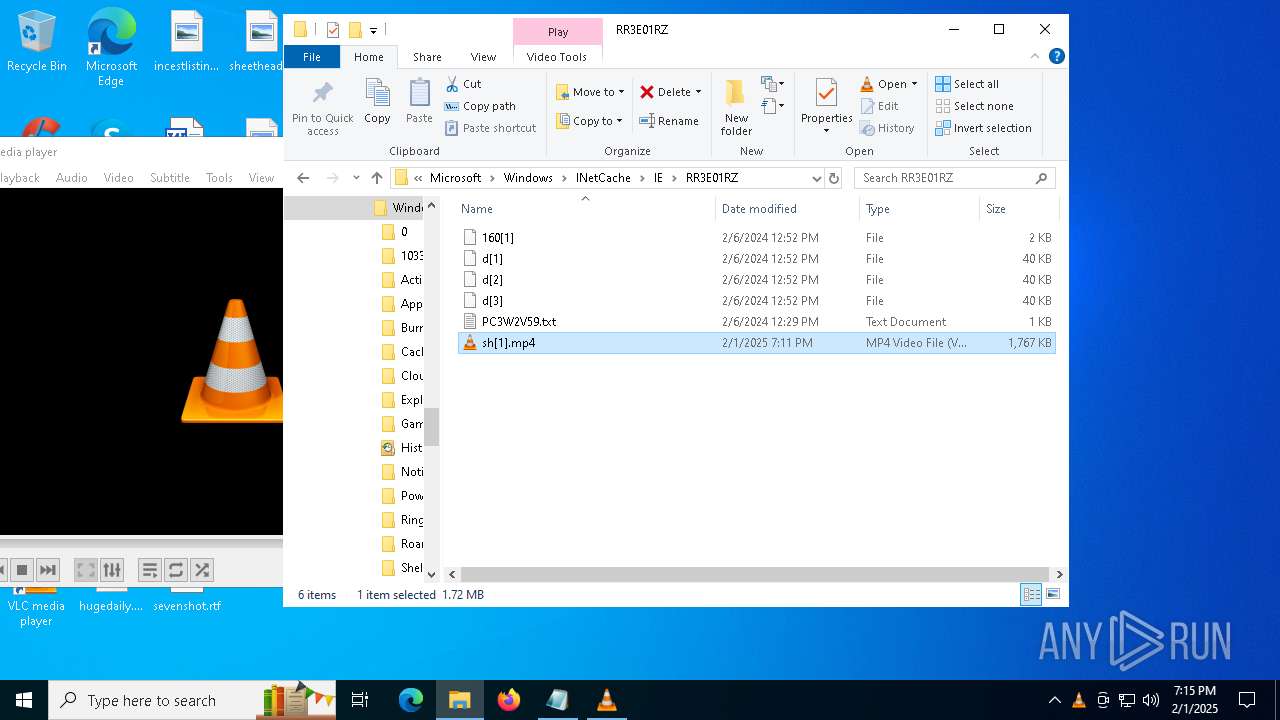The height and width of the screenshot is (720, 1280).
Task: Switch to the View ribbon tab
Action: click(x=483, y=57)
